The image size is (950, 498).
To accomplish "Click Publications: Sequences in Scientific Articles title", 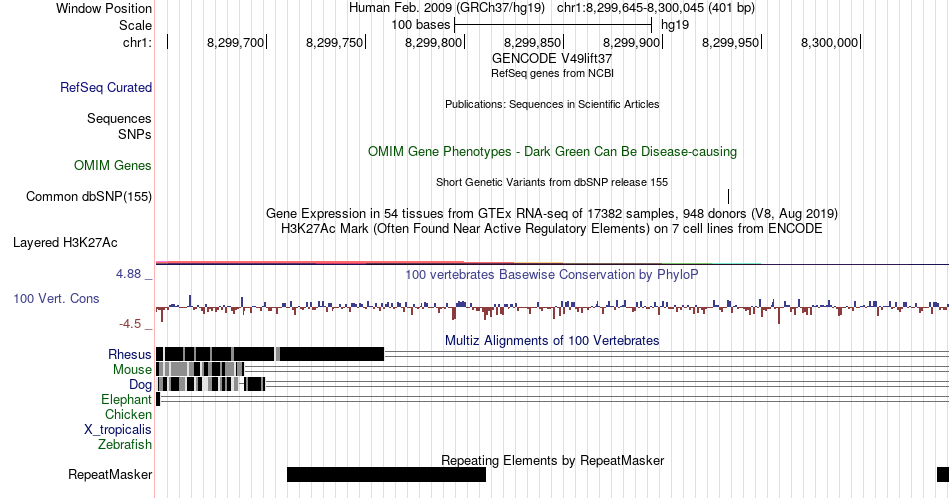I will pyautogui.click(x=552, y=104).
